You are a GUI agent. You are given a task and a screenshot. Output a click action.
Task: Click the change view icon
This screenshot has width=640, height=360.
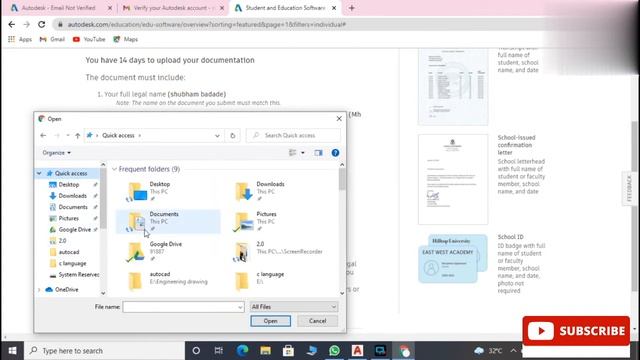(x=293, y=153)
